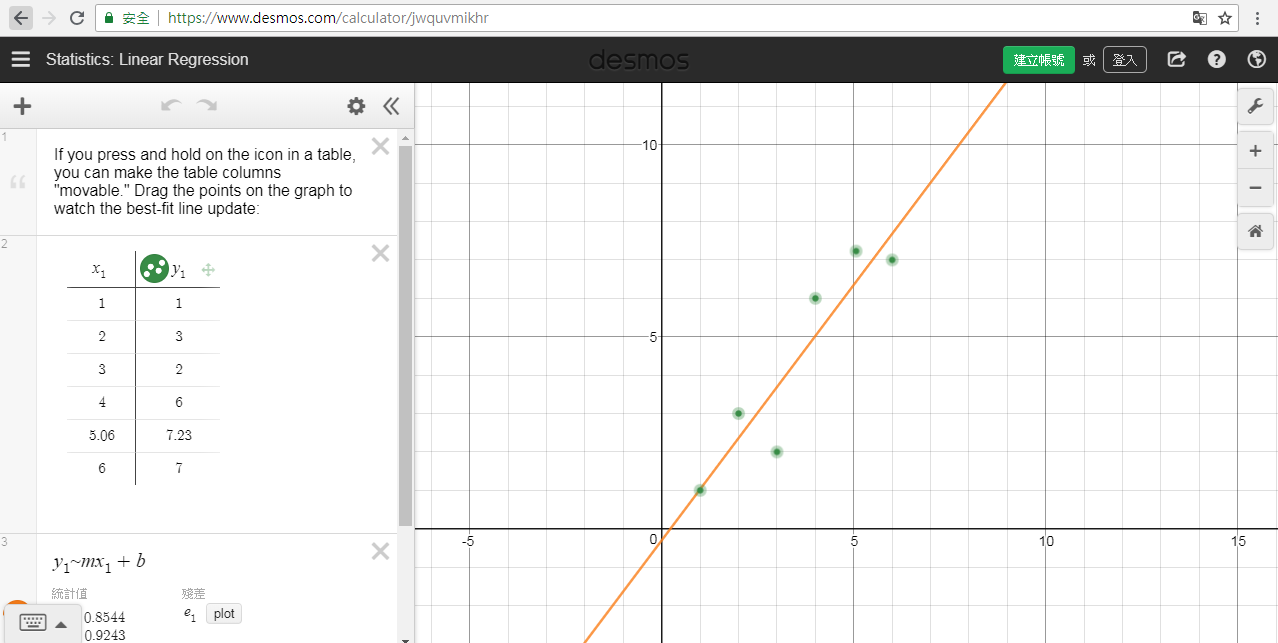Select the table cell with 7.23

(179, 436)
